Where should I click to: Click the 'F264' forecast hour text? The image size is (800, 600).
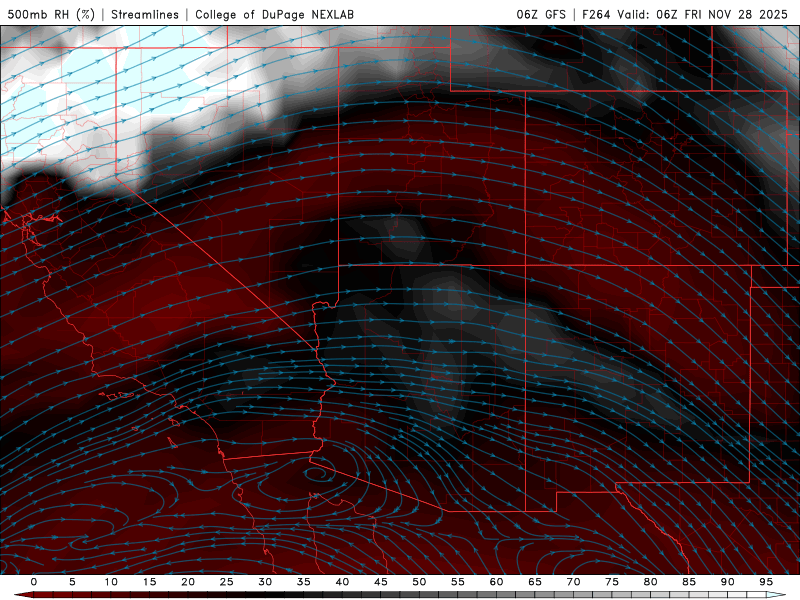click(596, 14)
